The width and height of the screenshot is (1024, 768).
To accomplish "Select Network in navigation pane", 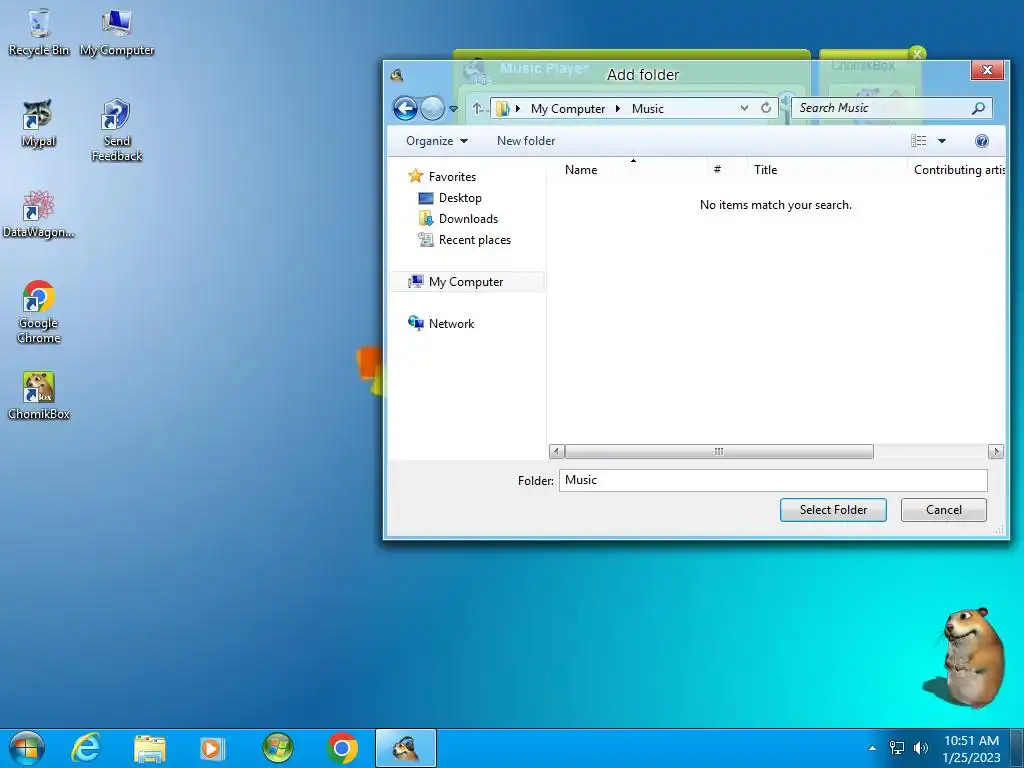I will click(451, 323).
